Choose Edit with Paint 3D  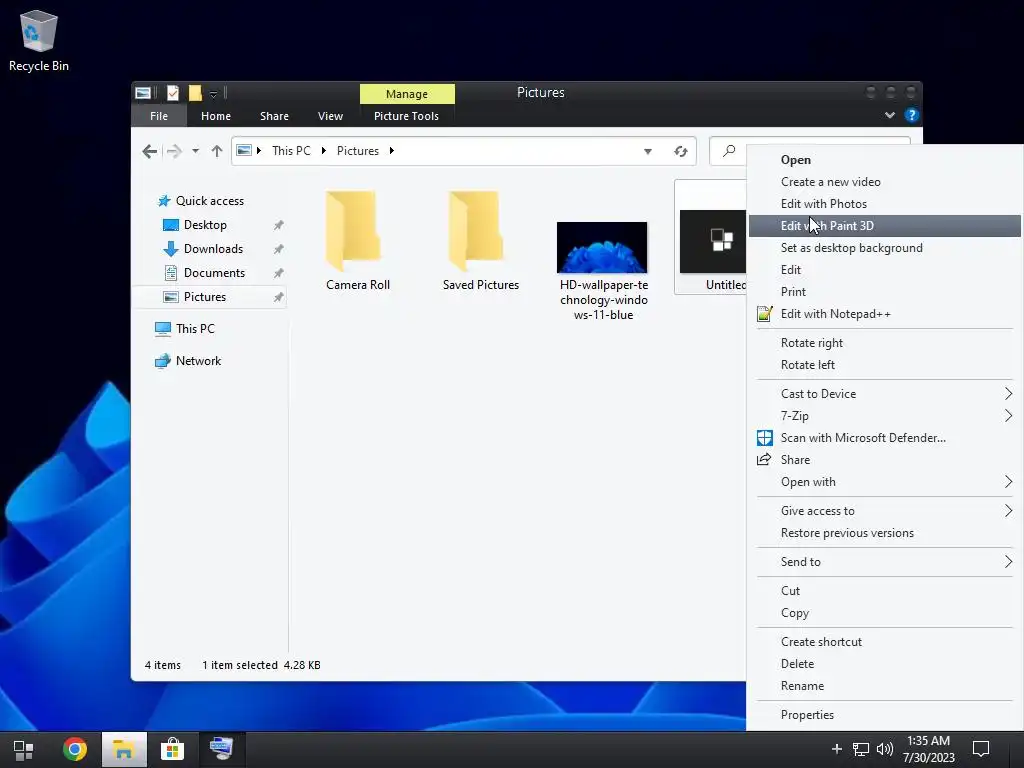[x=884, y=226]
